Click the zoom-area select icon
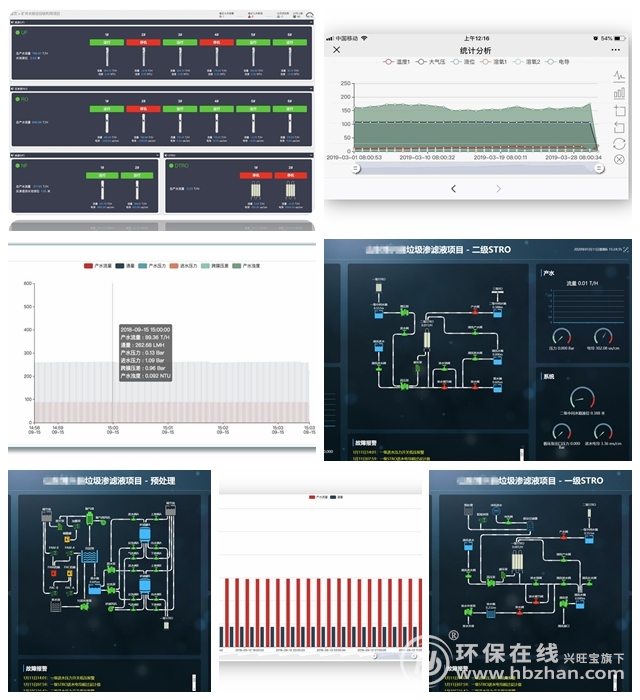Viewport: 640px width, 700px height. pos(619,110)
